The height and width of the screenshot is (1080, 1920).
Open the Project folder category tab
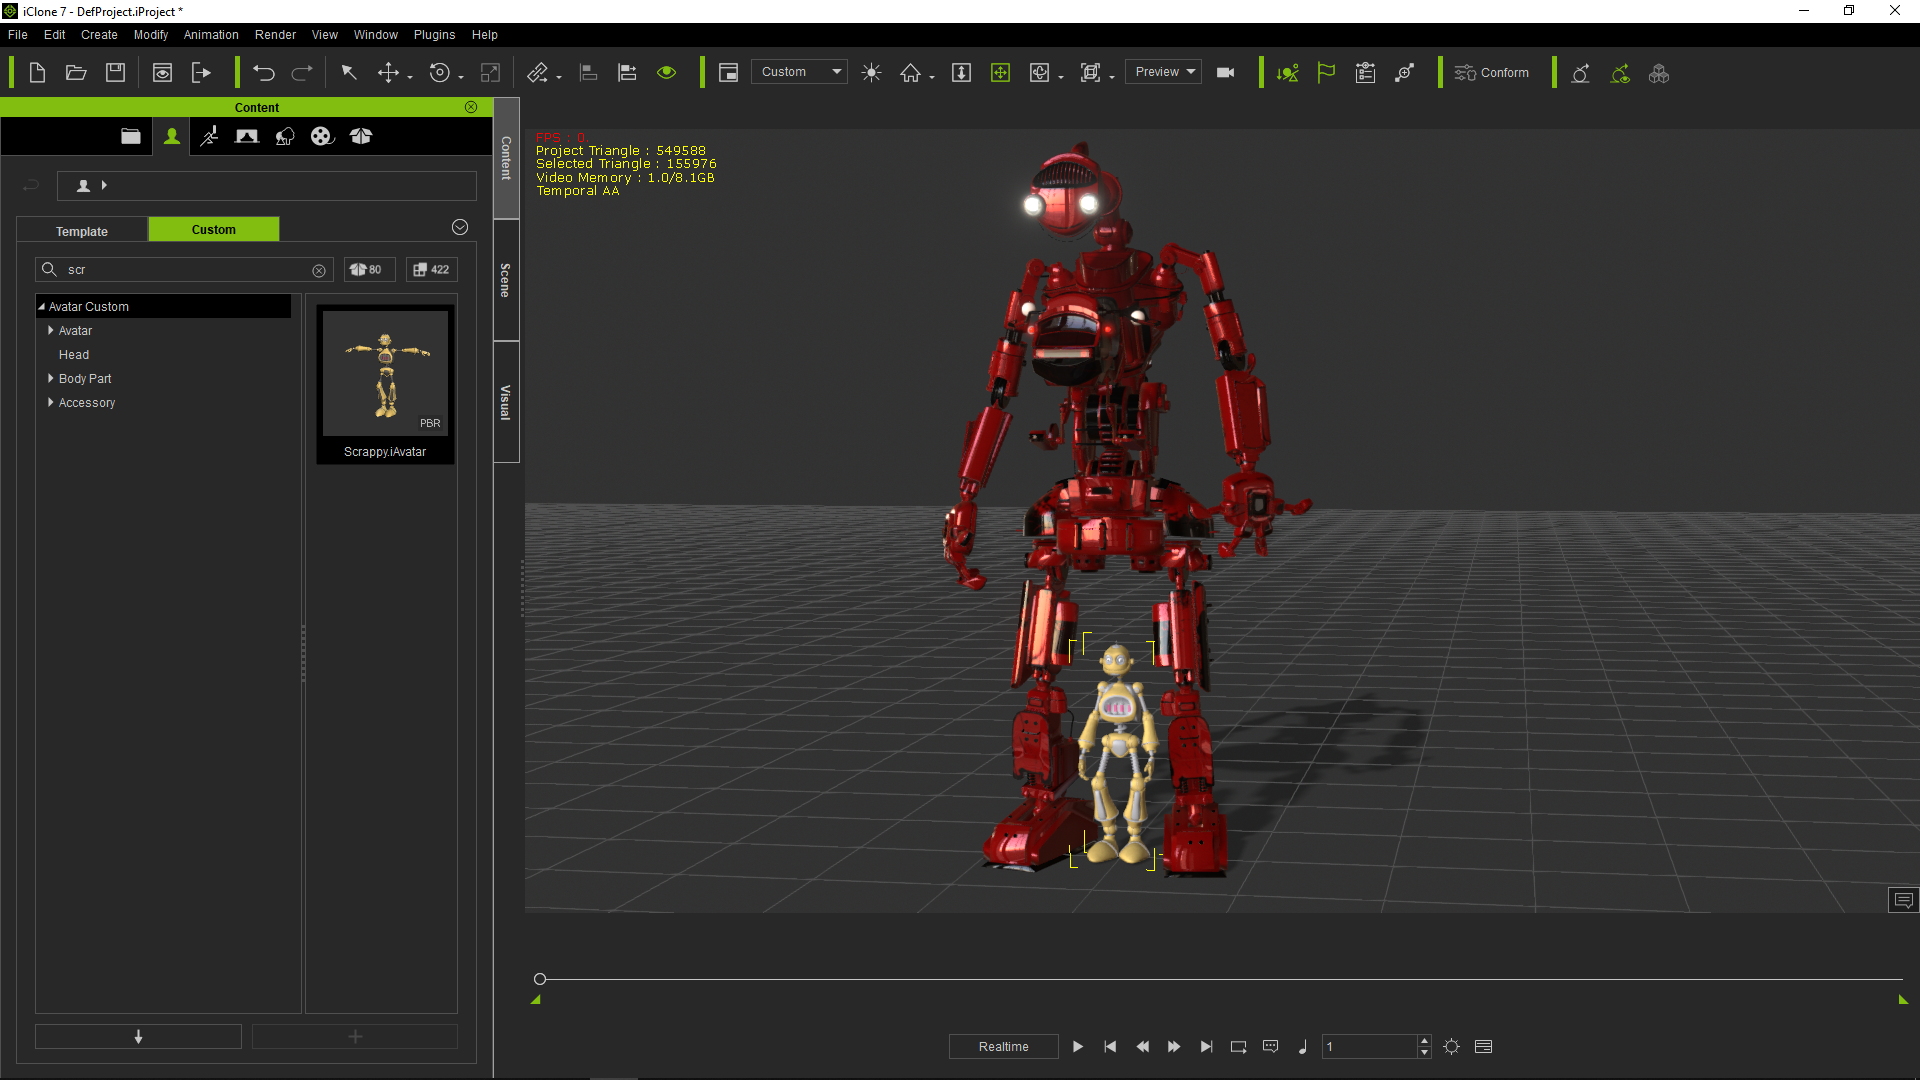[x=131, y=136]
